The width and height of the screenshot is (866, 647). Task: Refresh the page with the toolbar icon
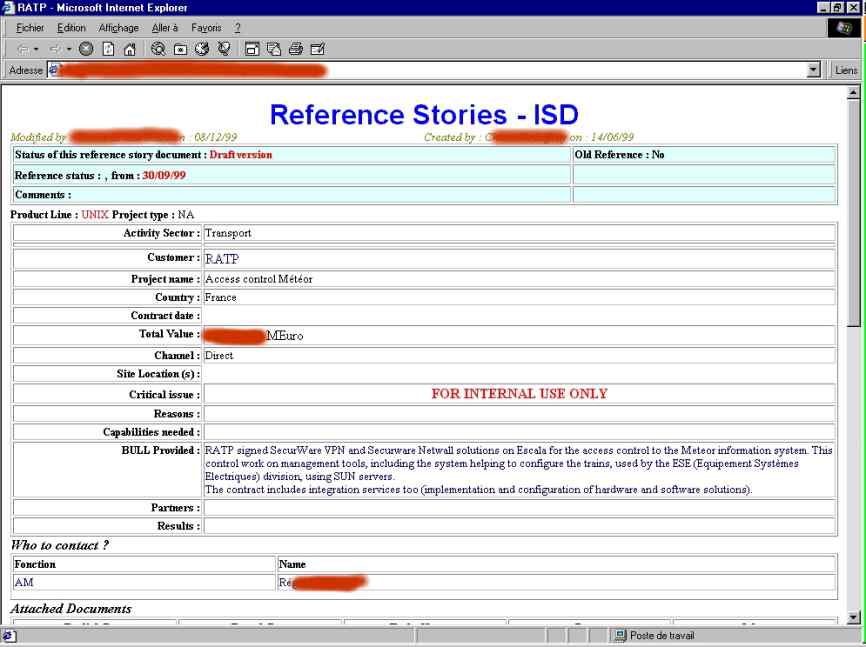[108, 49]
